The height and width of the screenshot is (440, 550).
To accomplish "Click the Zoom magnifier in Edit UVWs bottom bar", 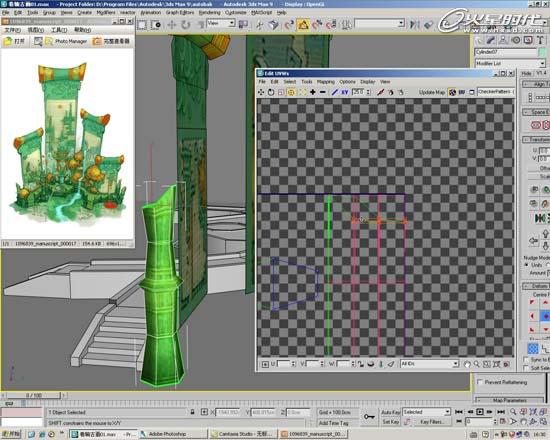I will click(x=477, y=364).
